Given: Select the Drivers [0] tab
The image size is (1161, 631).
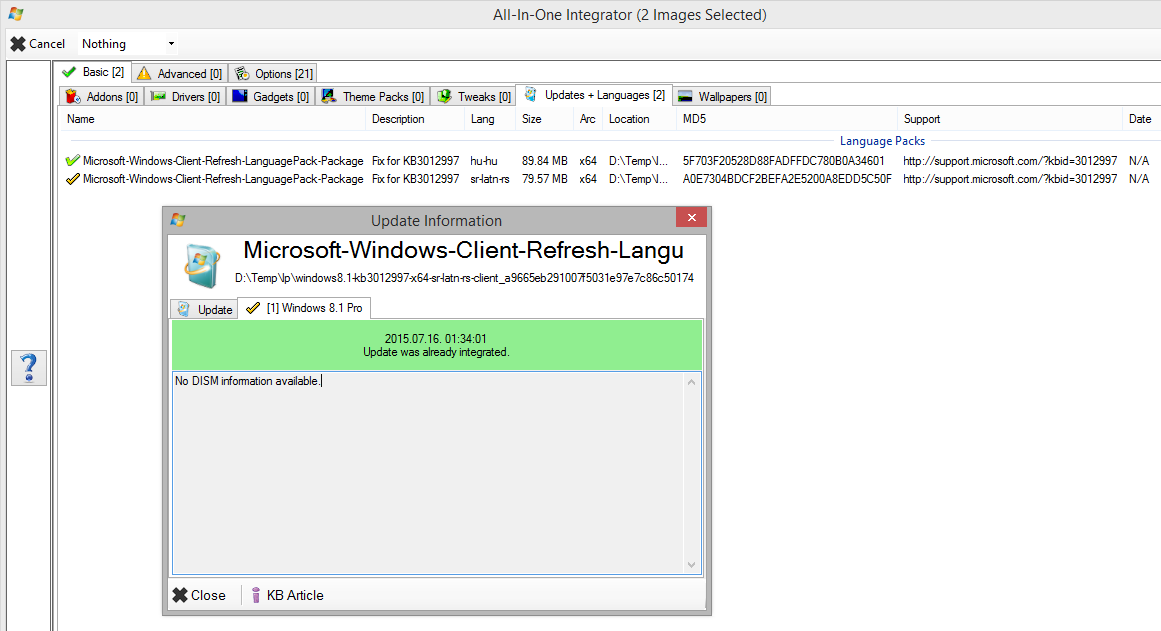Looking at the screenshot, I should [186, 97].
